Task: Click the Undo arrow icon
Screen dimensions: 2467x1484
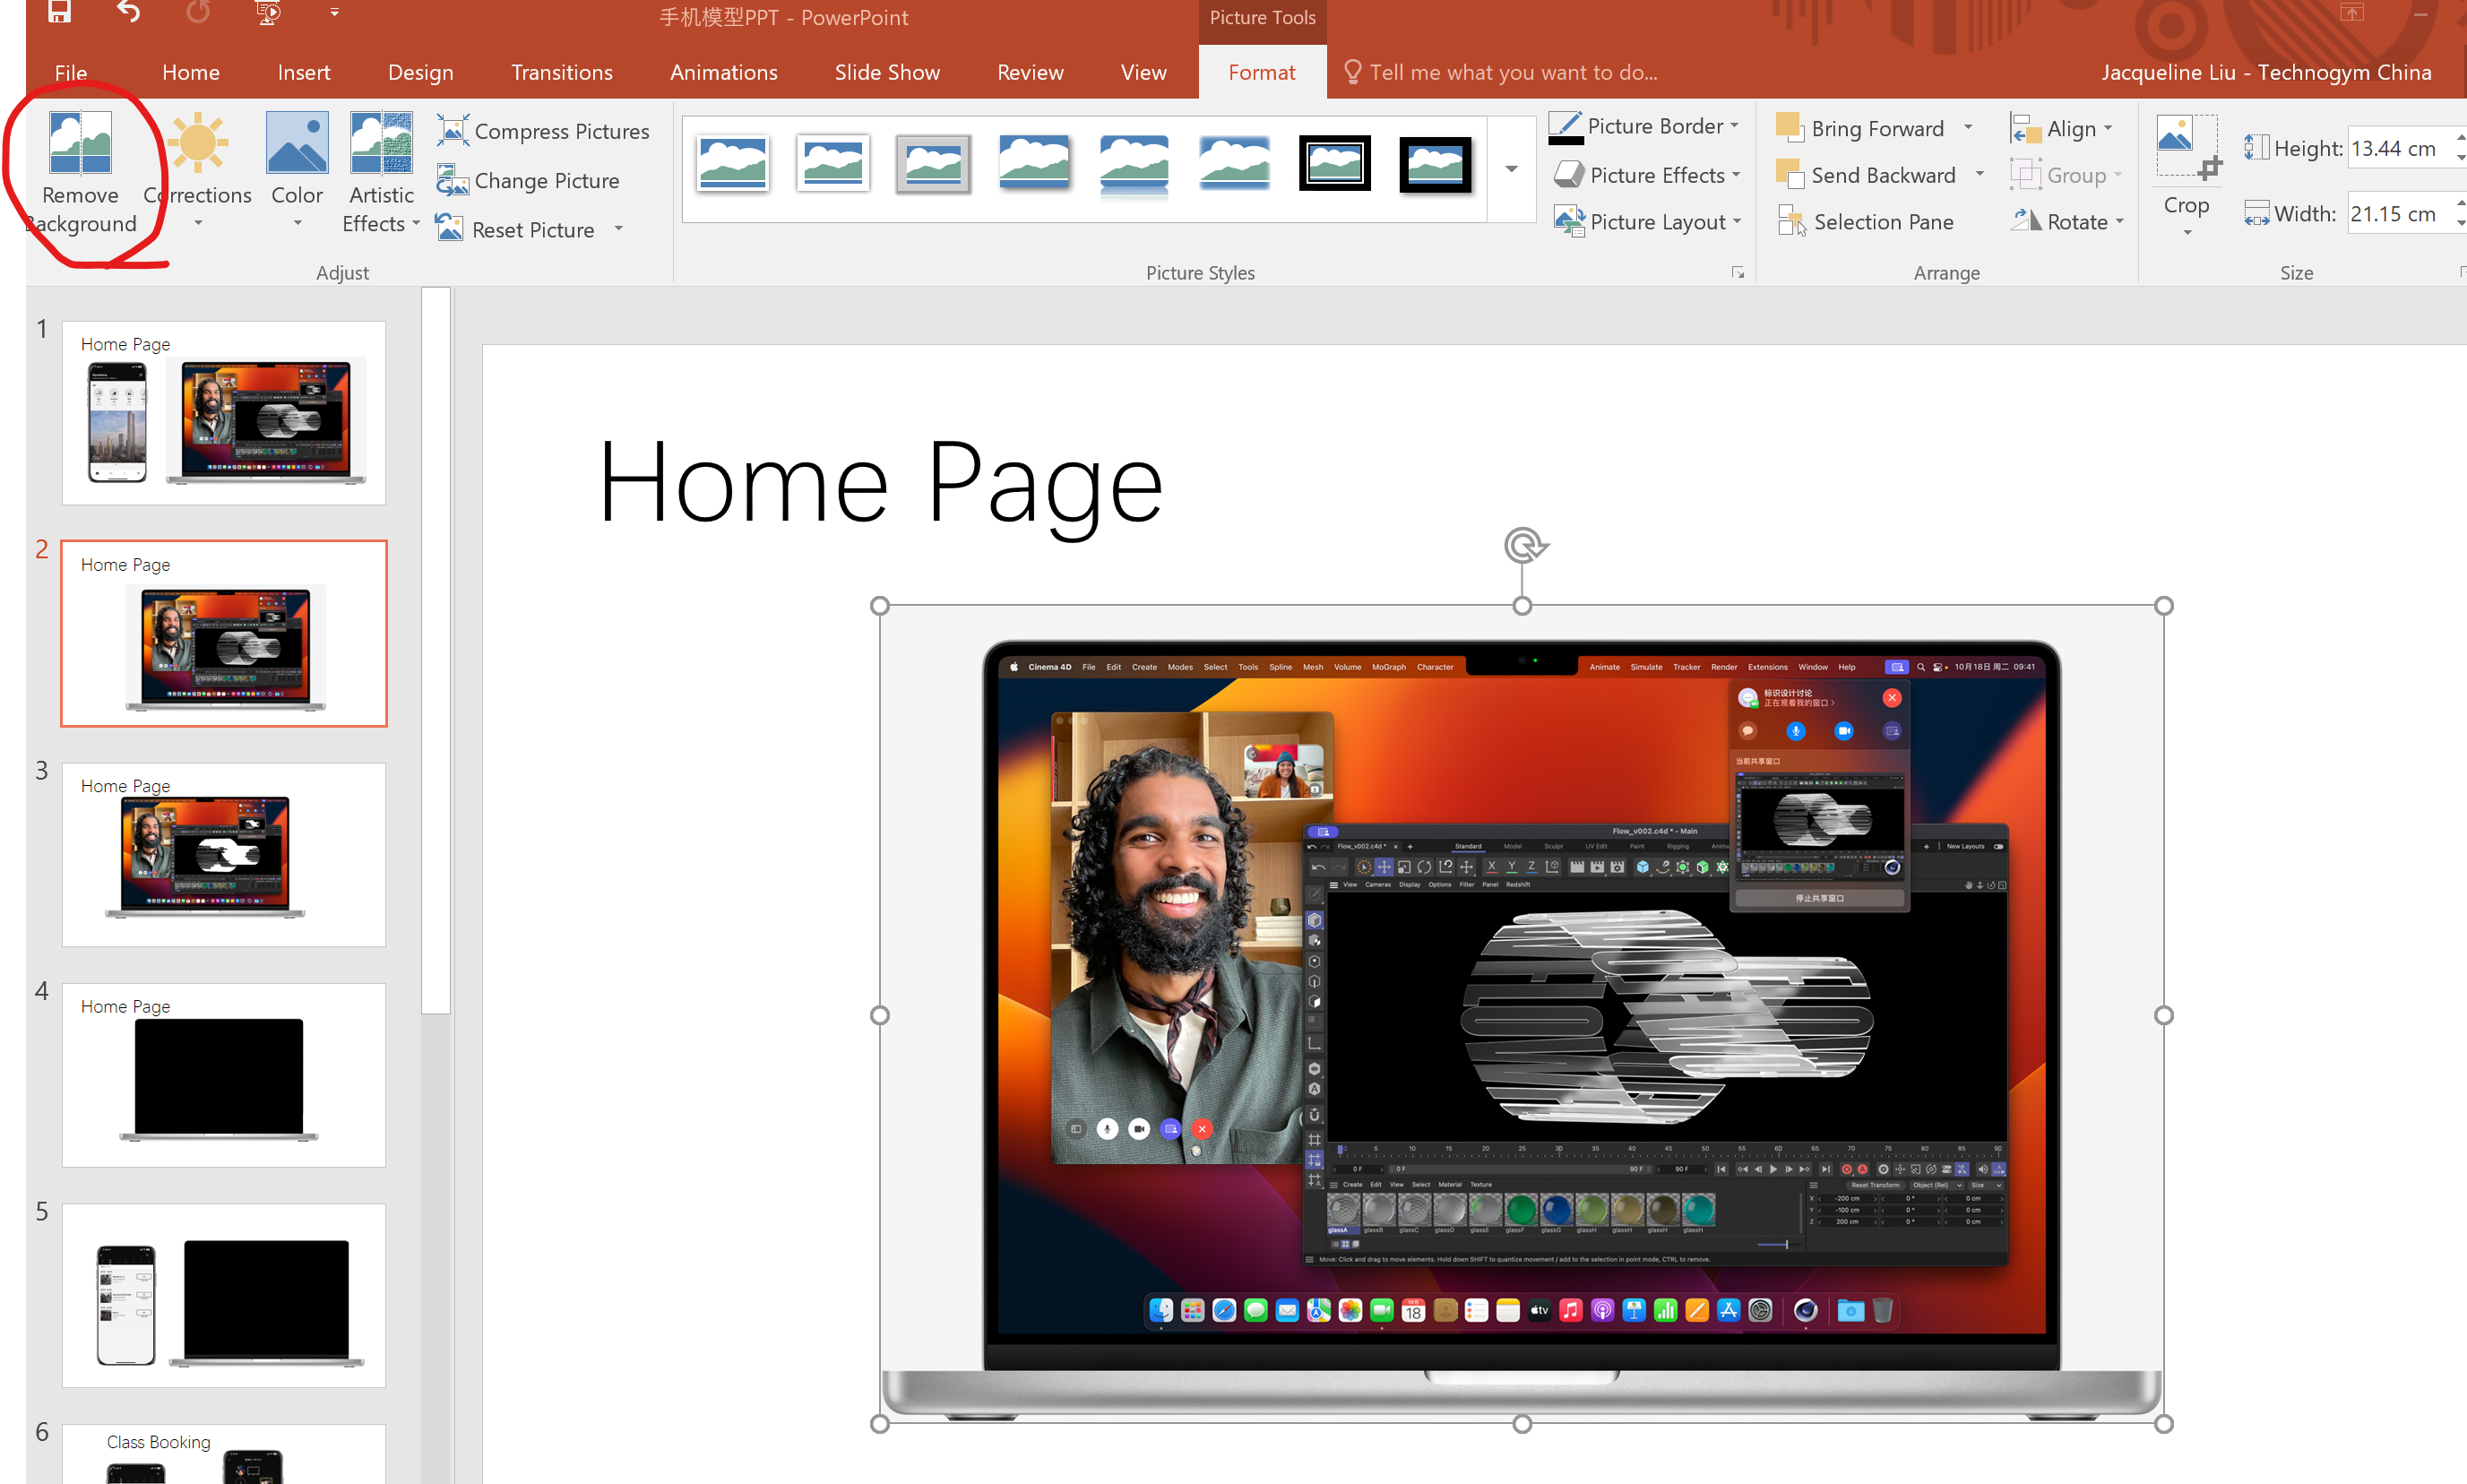Action: point(128,13)
